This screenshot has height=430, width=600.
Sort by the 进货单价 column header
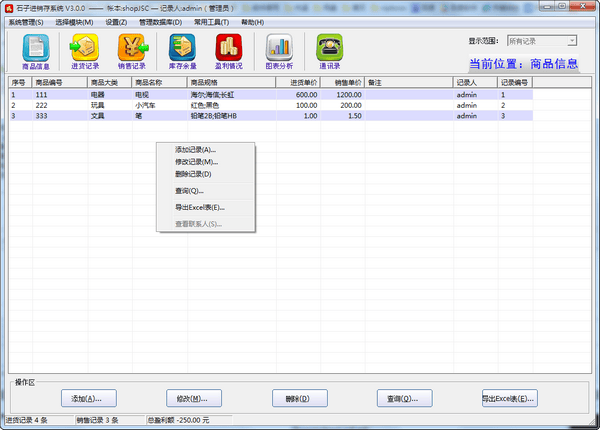(304, 82)
